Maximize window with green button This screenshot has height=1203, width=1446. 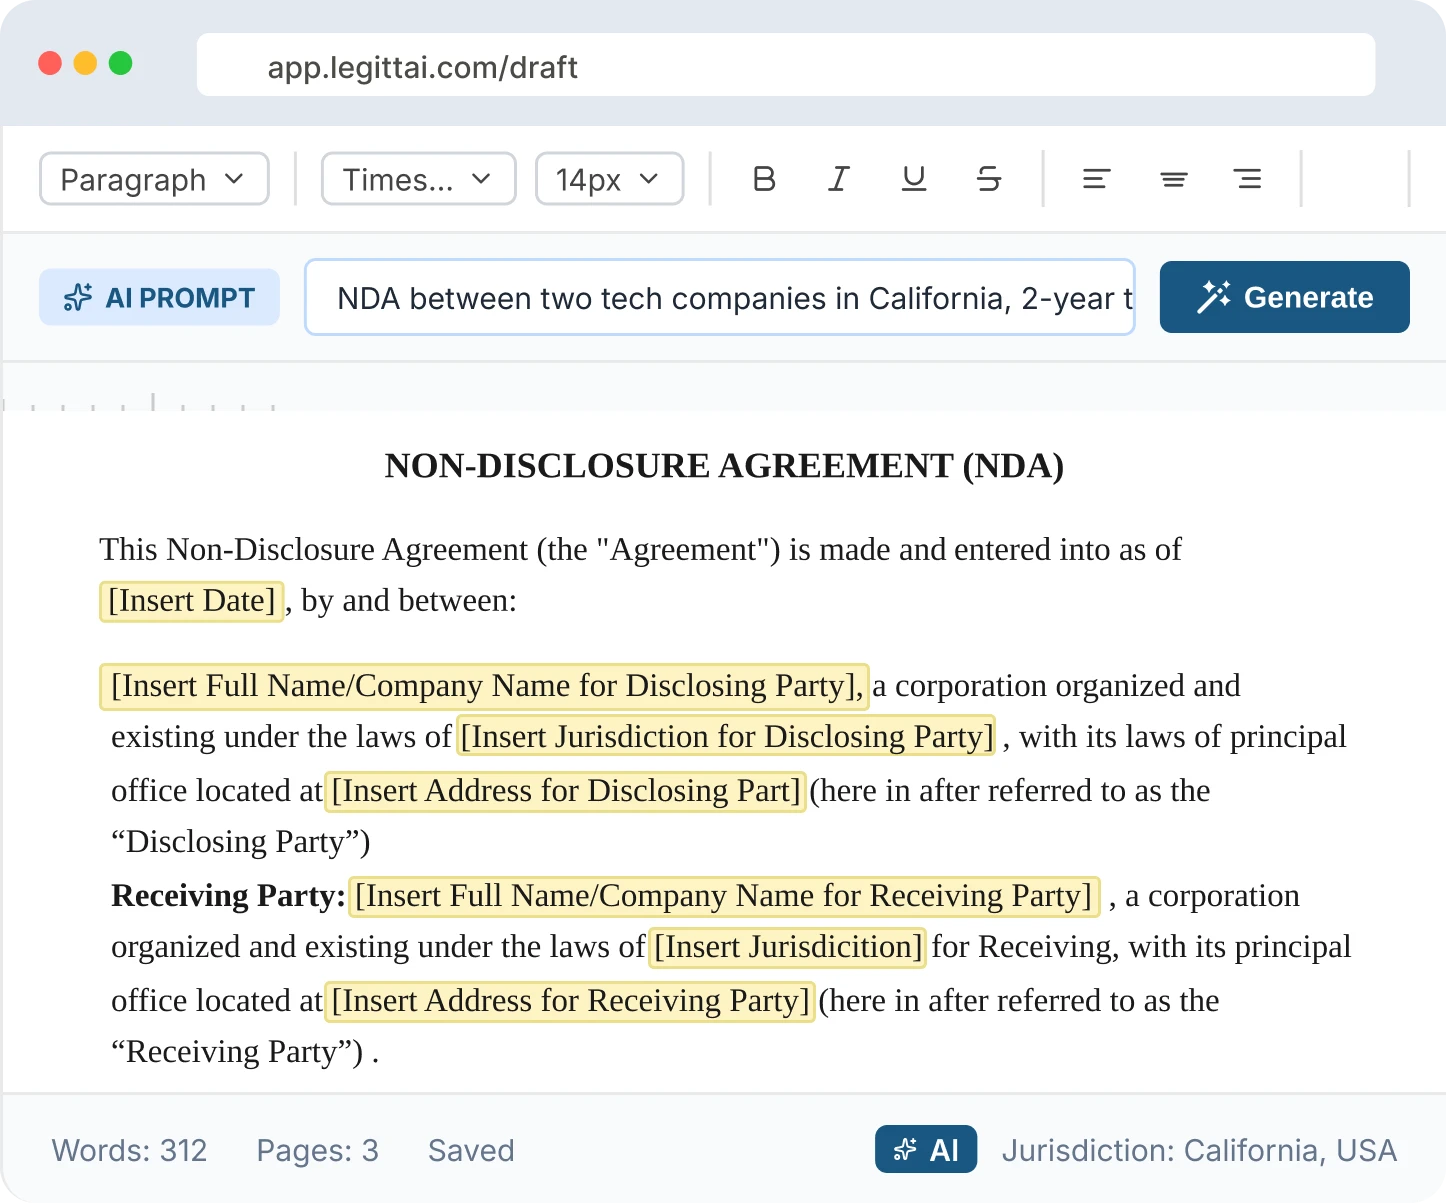click(121, 63)
